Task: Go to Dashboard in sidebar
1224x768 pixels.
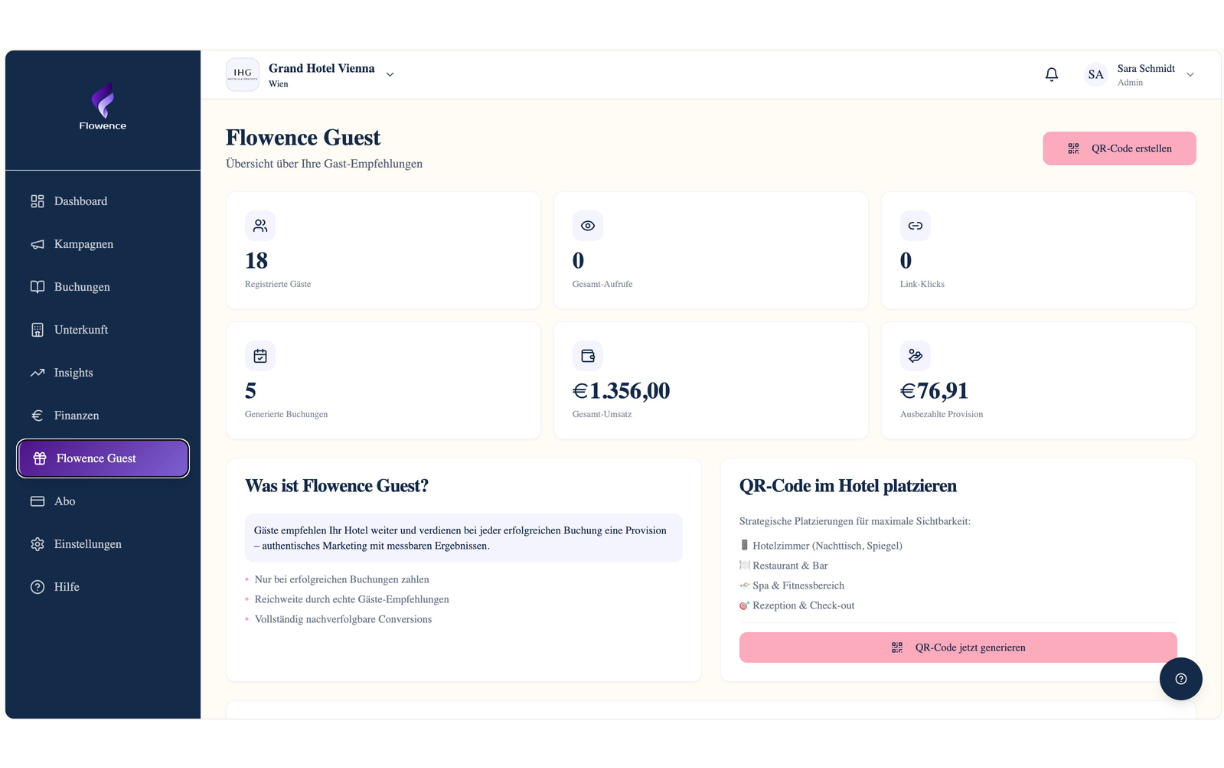Action: coord(103,201)
